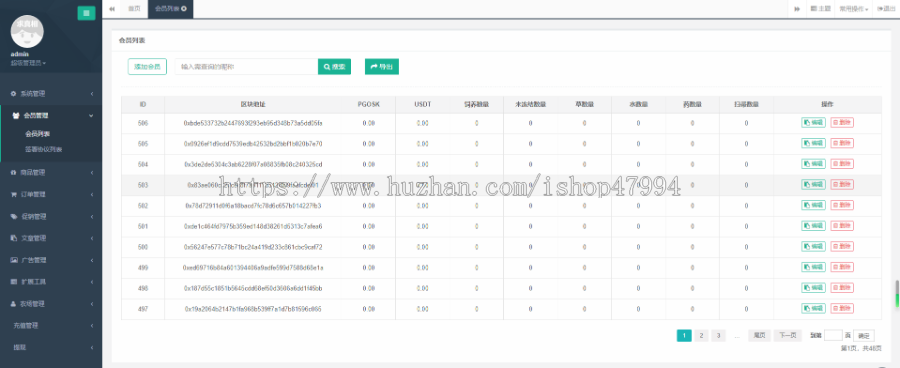Click the 确定 confirm button in pagination
900x368 pixels.
click(864, 336)
